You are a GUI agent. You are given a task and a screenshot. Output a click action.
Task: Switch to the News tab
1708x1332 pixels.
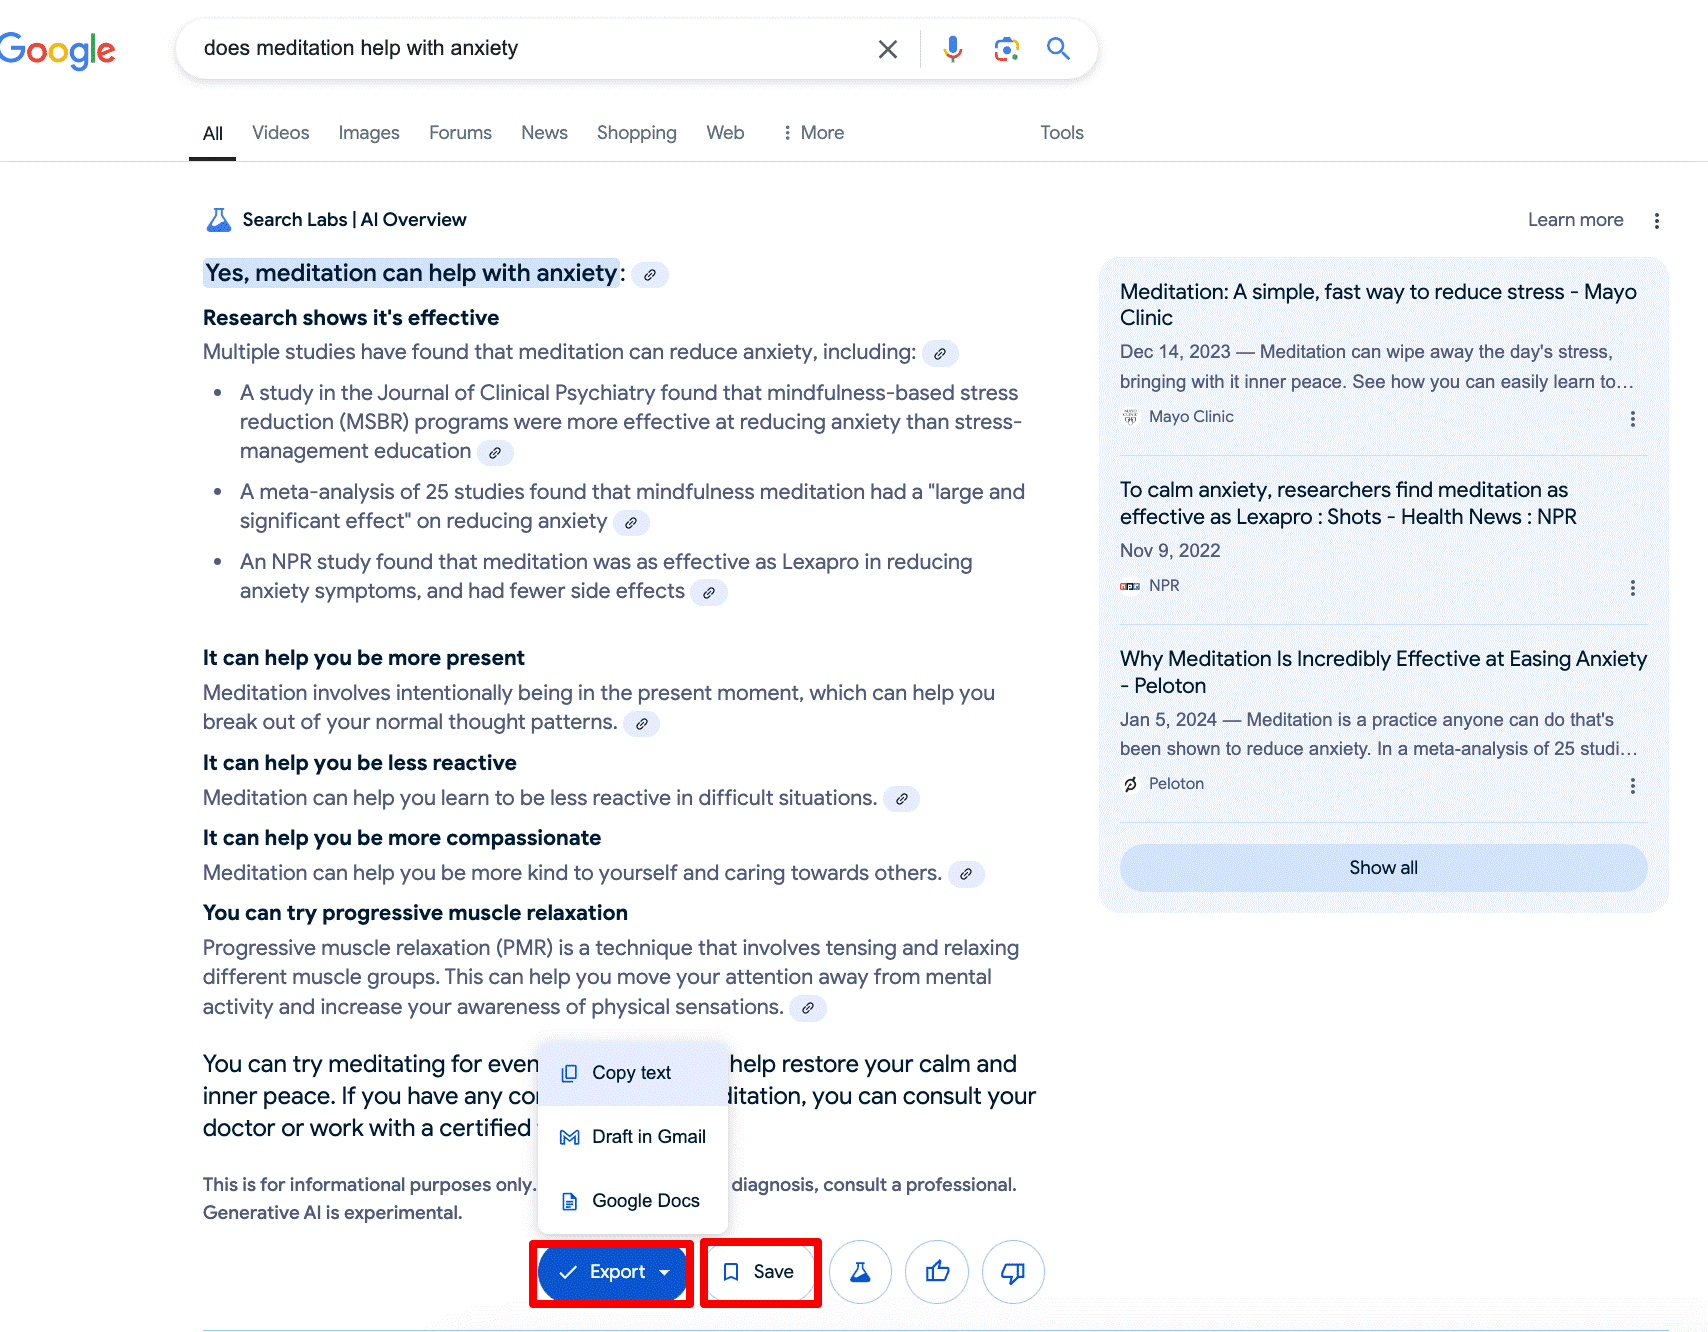[x=544, y=133]
